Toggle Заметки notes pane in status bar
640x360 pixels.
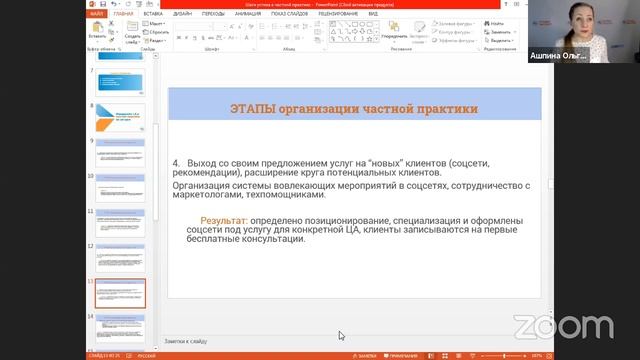pyautogui.click(x=364, y=356)
